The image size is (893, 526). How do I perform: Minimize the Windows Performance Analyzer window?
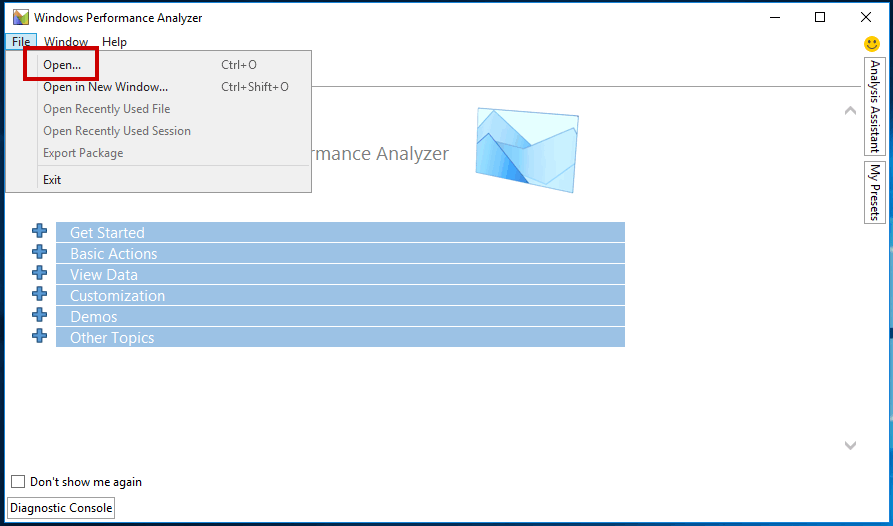(775, 18)
